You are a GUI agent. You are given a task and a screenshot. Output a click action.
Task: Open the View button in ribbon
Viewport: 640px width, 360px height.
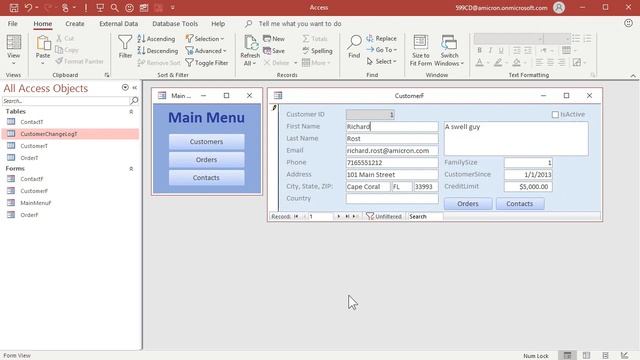coord(13,50)
